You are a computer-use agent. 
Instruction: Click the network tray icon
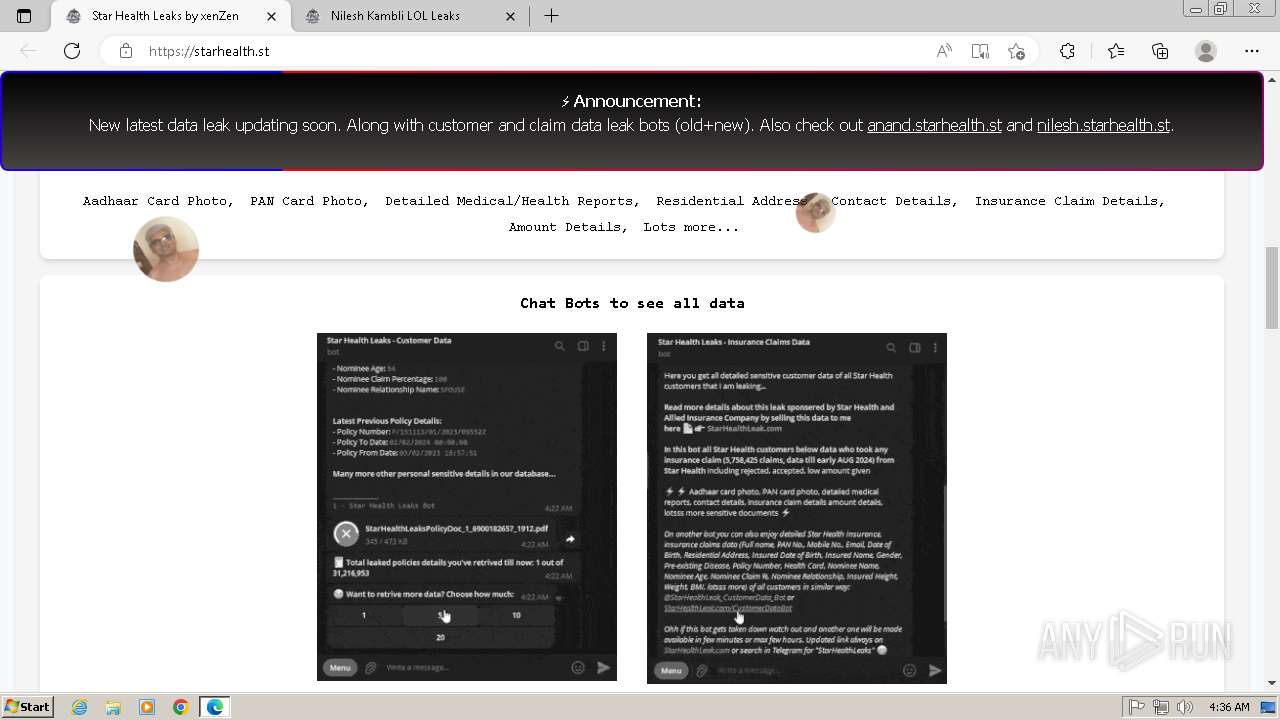[1162, 707]
